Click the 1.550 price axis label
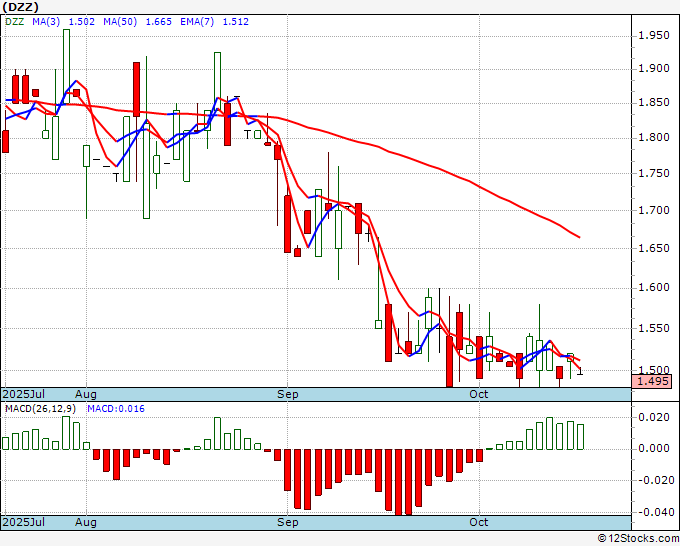Viewport: 680px width, 546px height. pos(654,329)
